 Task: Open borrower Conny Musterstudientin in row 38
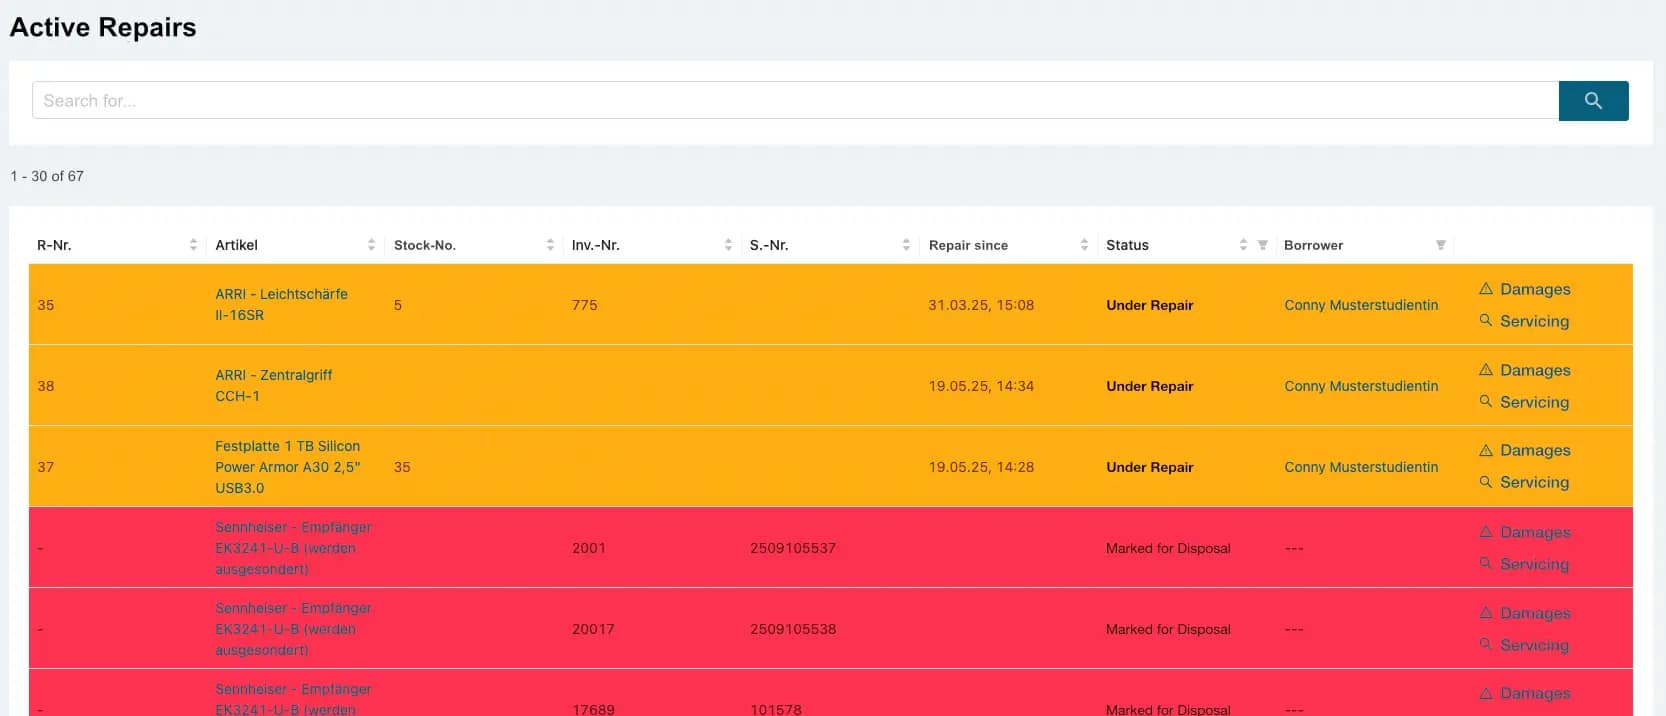click(1361, 386)
